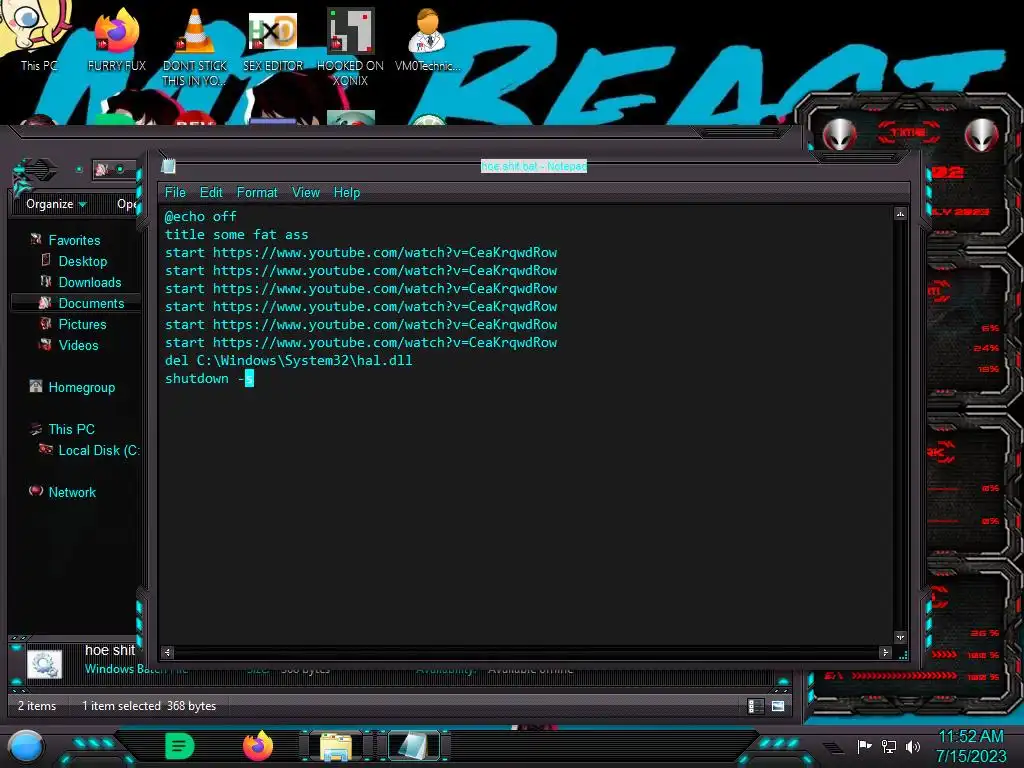Click Notepad vertical scrollbar down arrow
The image size is (1024, 768).
coord(900,637)
